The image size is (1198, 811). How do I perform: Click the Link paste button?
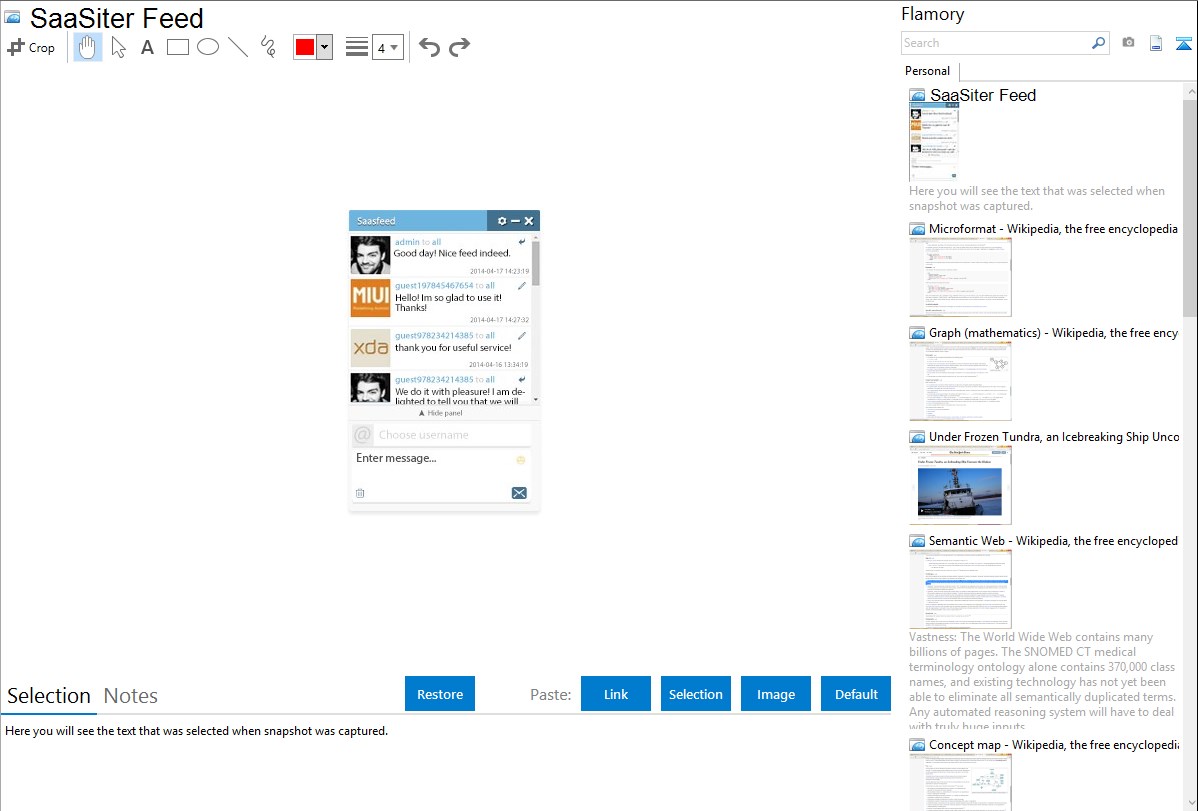pos(616,694)
